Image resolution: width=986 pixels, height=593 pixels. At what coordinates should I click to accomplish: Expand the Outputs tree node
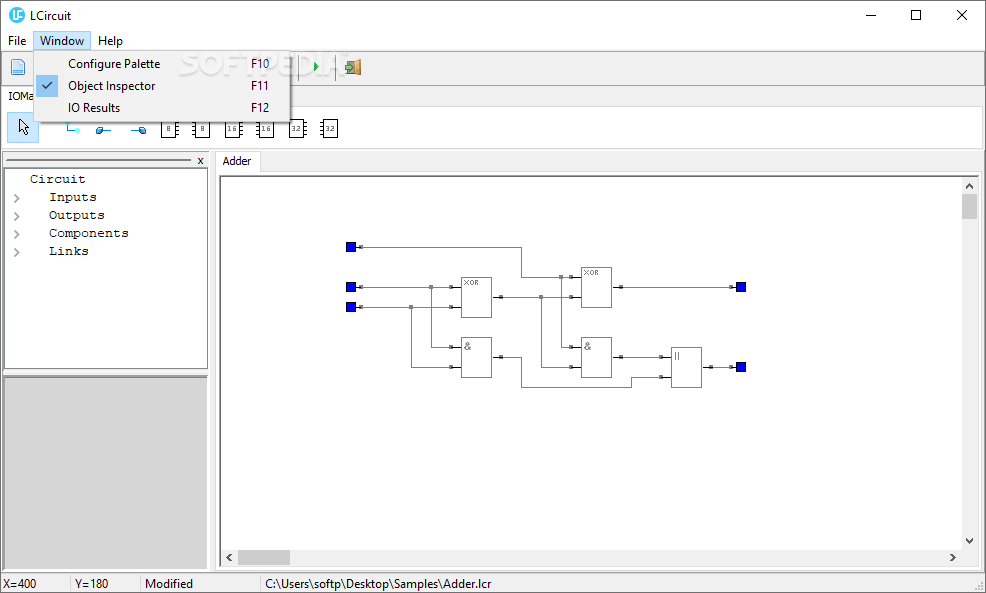coord(17,216)
